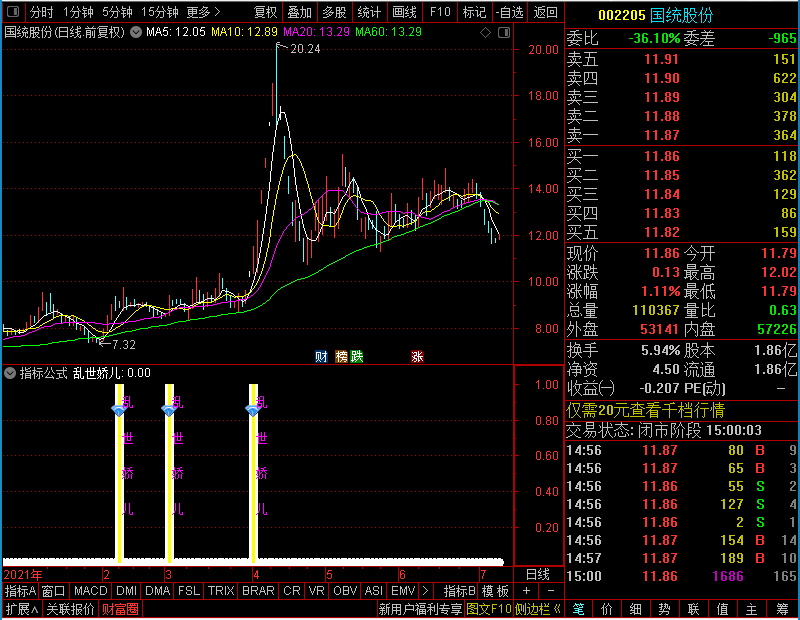Open the 指标B list
Screen dimensions: 800x620
pos(460,591)
